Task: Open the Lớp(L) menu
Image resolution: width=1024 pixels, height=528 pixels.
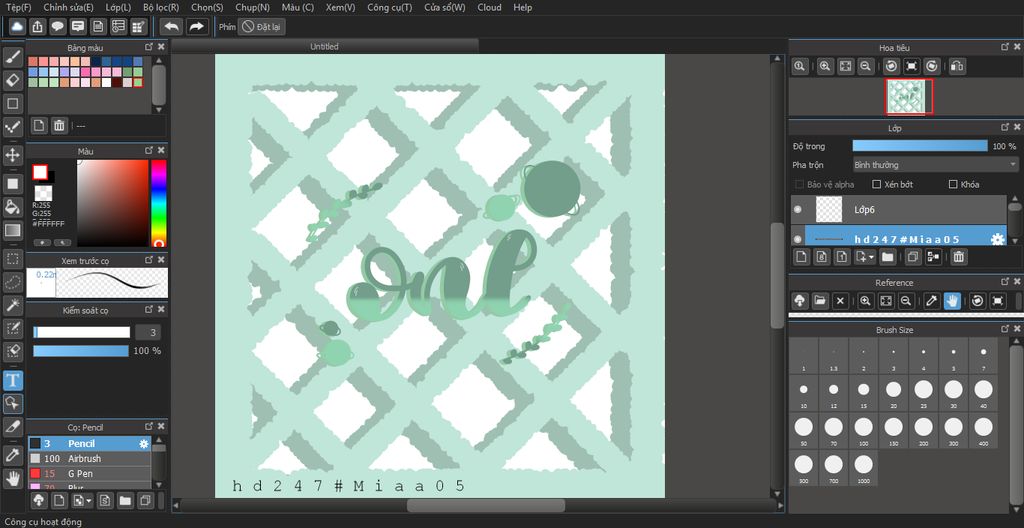Action: click(118, 7)
